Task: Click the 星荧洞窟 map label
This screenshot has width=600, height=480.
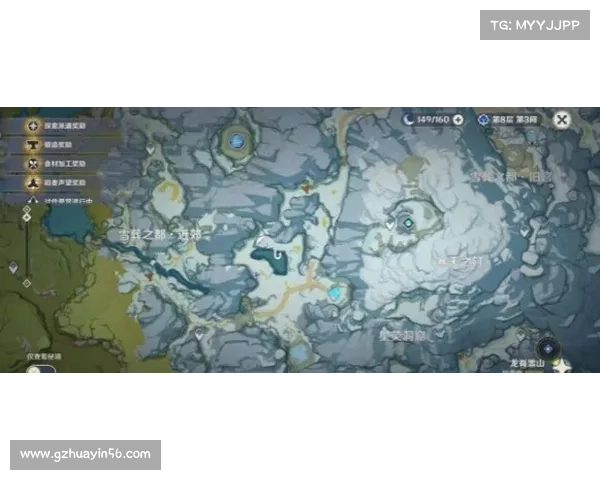Action: point(402,336)
